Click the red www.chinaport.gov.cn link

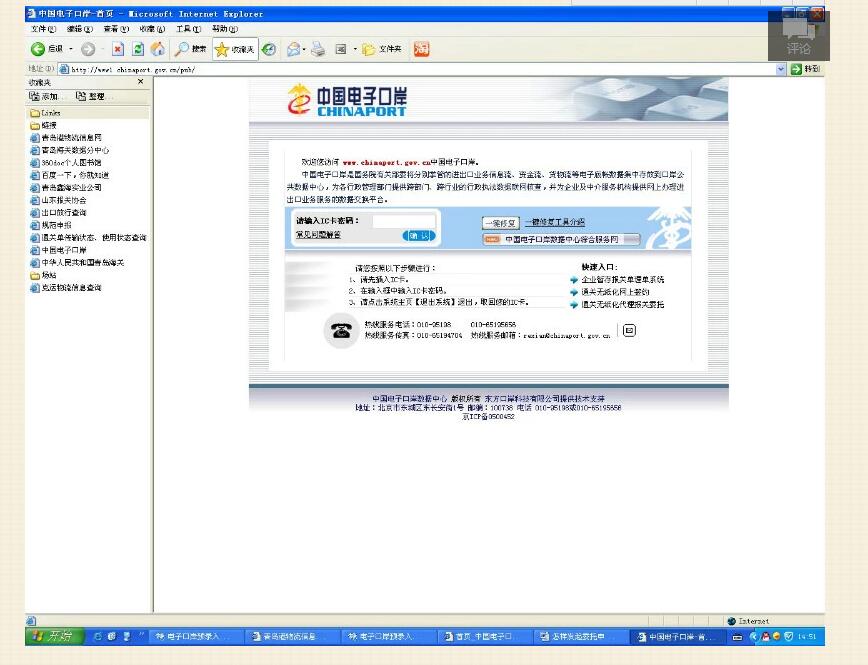[386, 162]
